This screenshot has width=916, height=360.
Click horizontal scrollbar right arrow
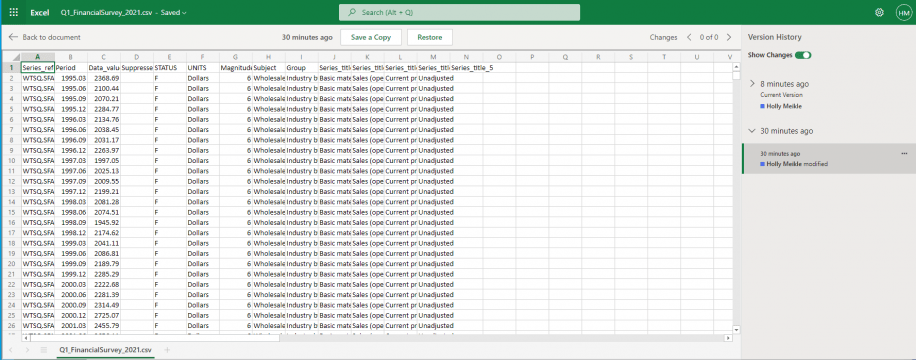(x=728, y=338)
